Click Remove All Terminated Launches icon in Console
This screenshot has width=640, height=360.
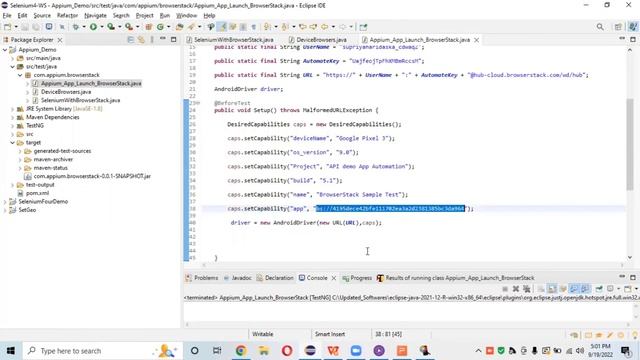(x=527, y=289)
